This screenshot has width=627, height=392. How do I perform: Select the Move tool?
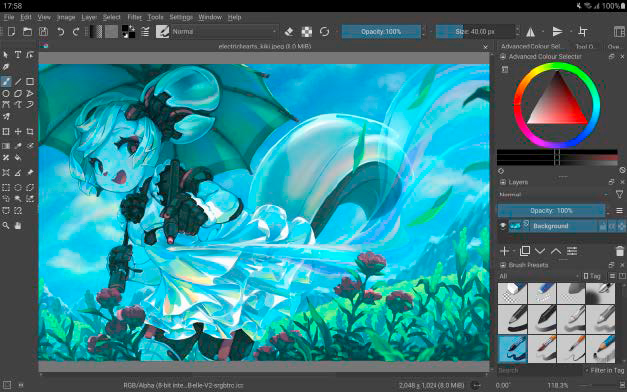click(x=18, y=132)
